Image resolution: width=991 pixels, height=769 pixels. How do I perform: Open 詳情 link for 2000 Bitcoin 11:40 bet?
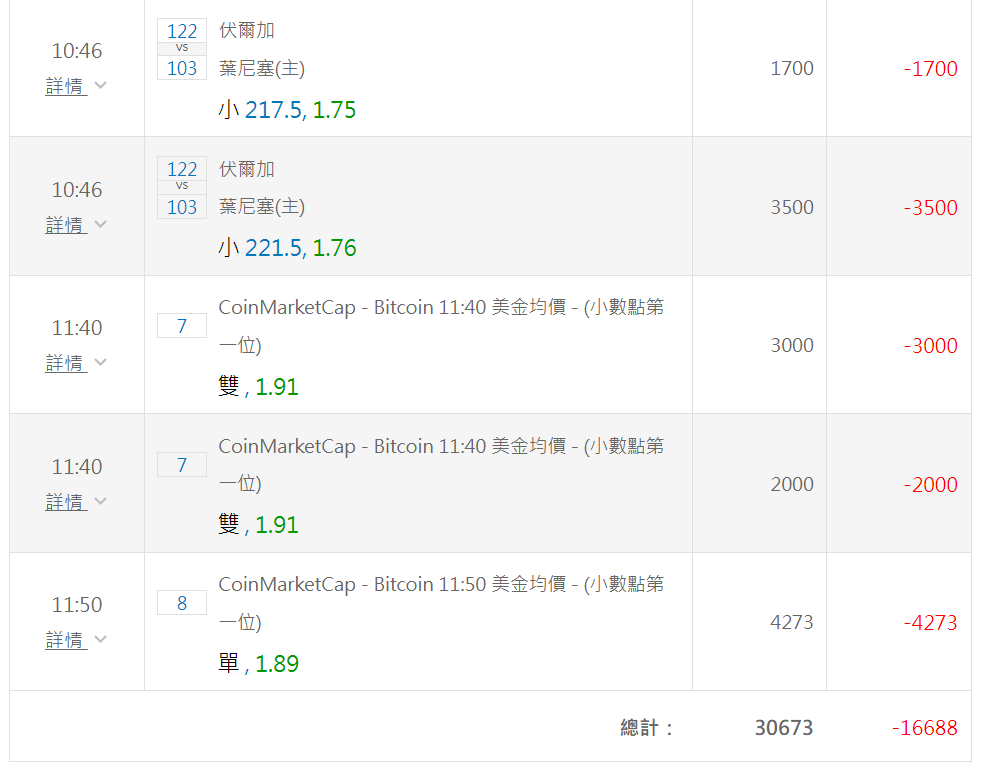point(66,502)
